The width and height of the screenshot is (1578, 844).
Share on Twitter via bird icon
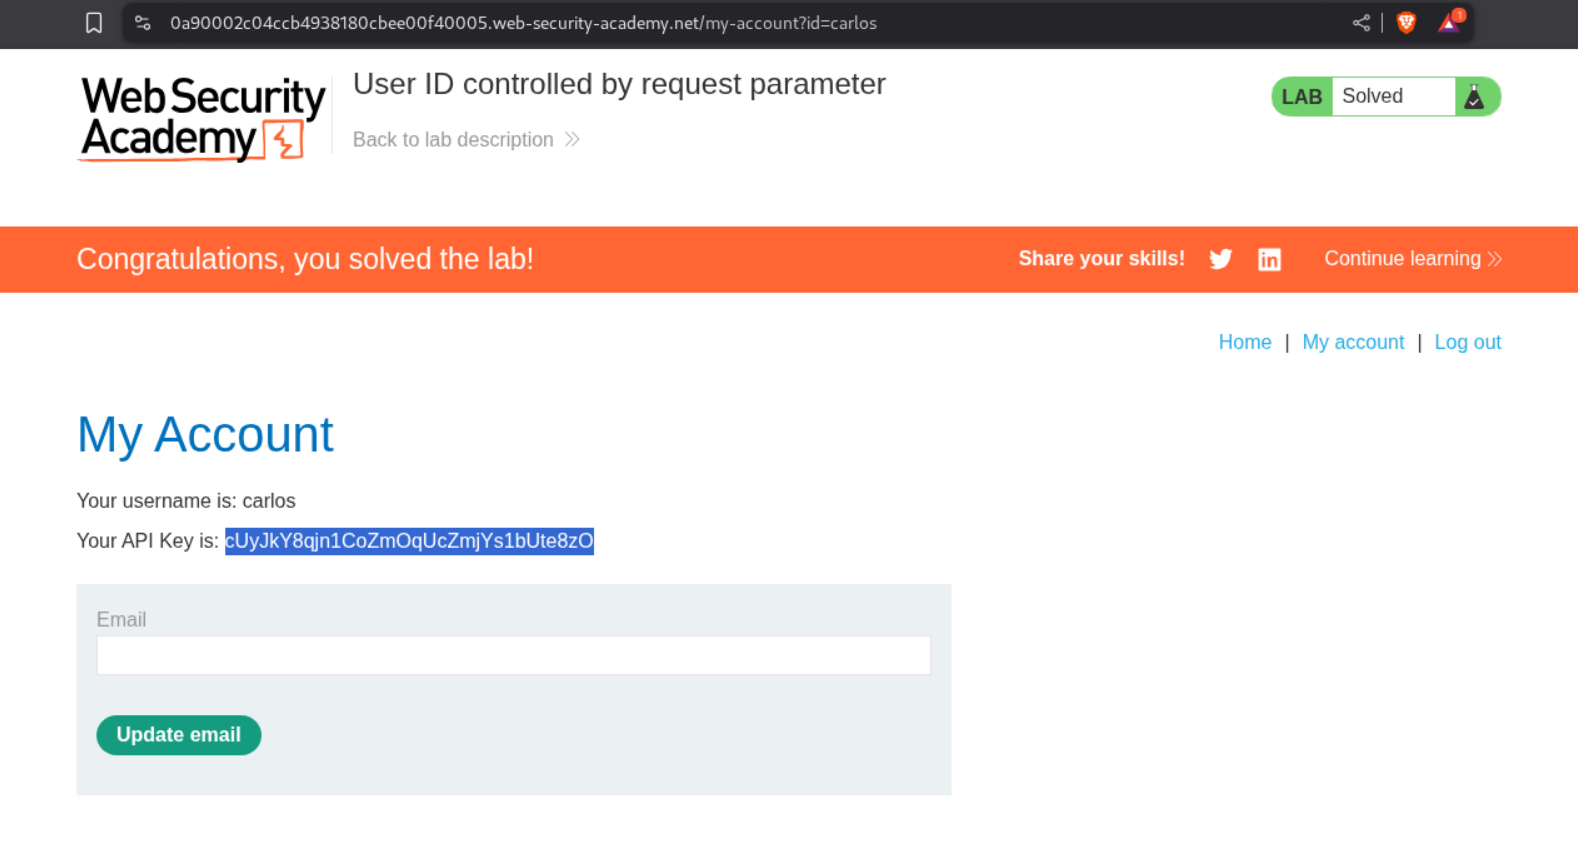tap(1220, 259)
